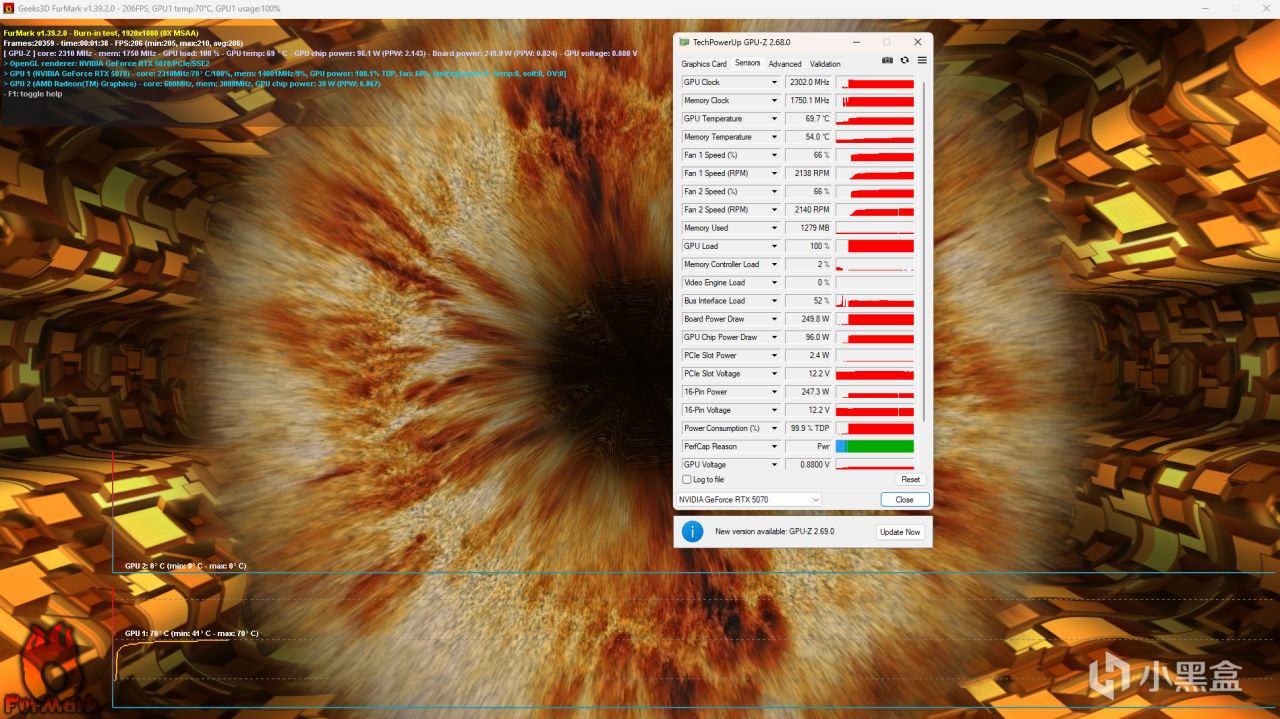The height and width of the screenshot is (719, 1280).
Task: Click the blue info icon in update bar
Action: (692, 531)
